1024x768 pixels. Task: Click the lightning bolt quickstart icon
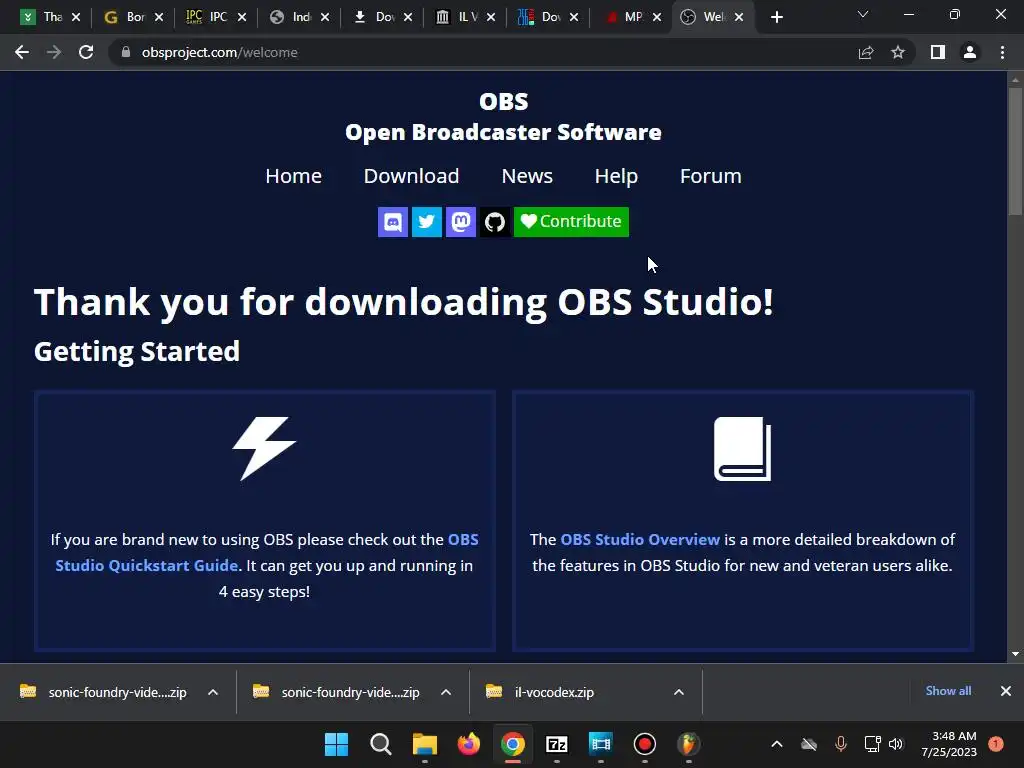coord(264,449)
